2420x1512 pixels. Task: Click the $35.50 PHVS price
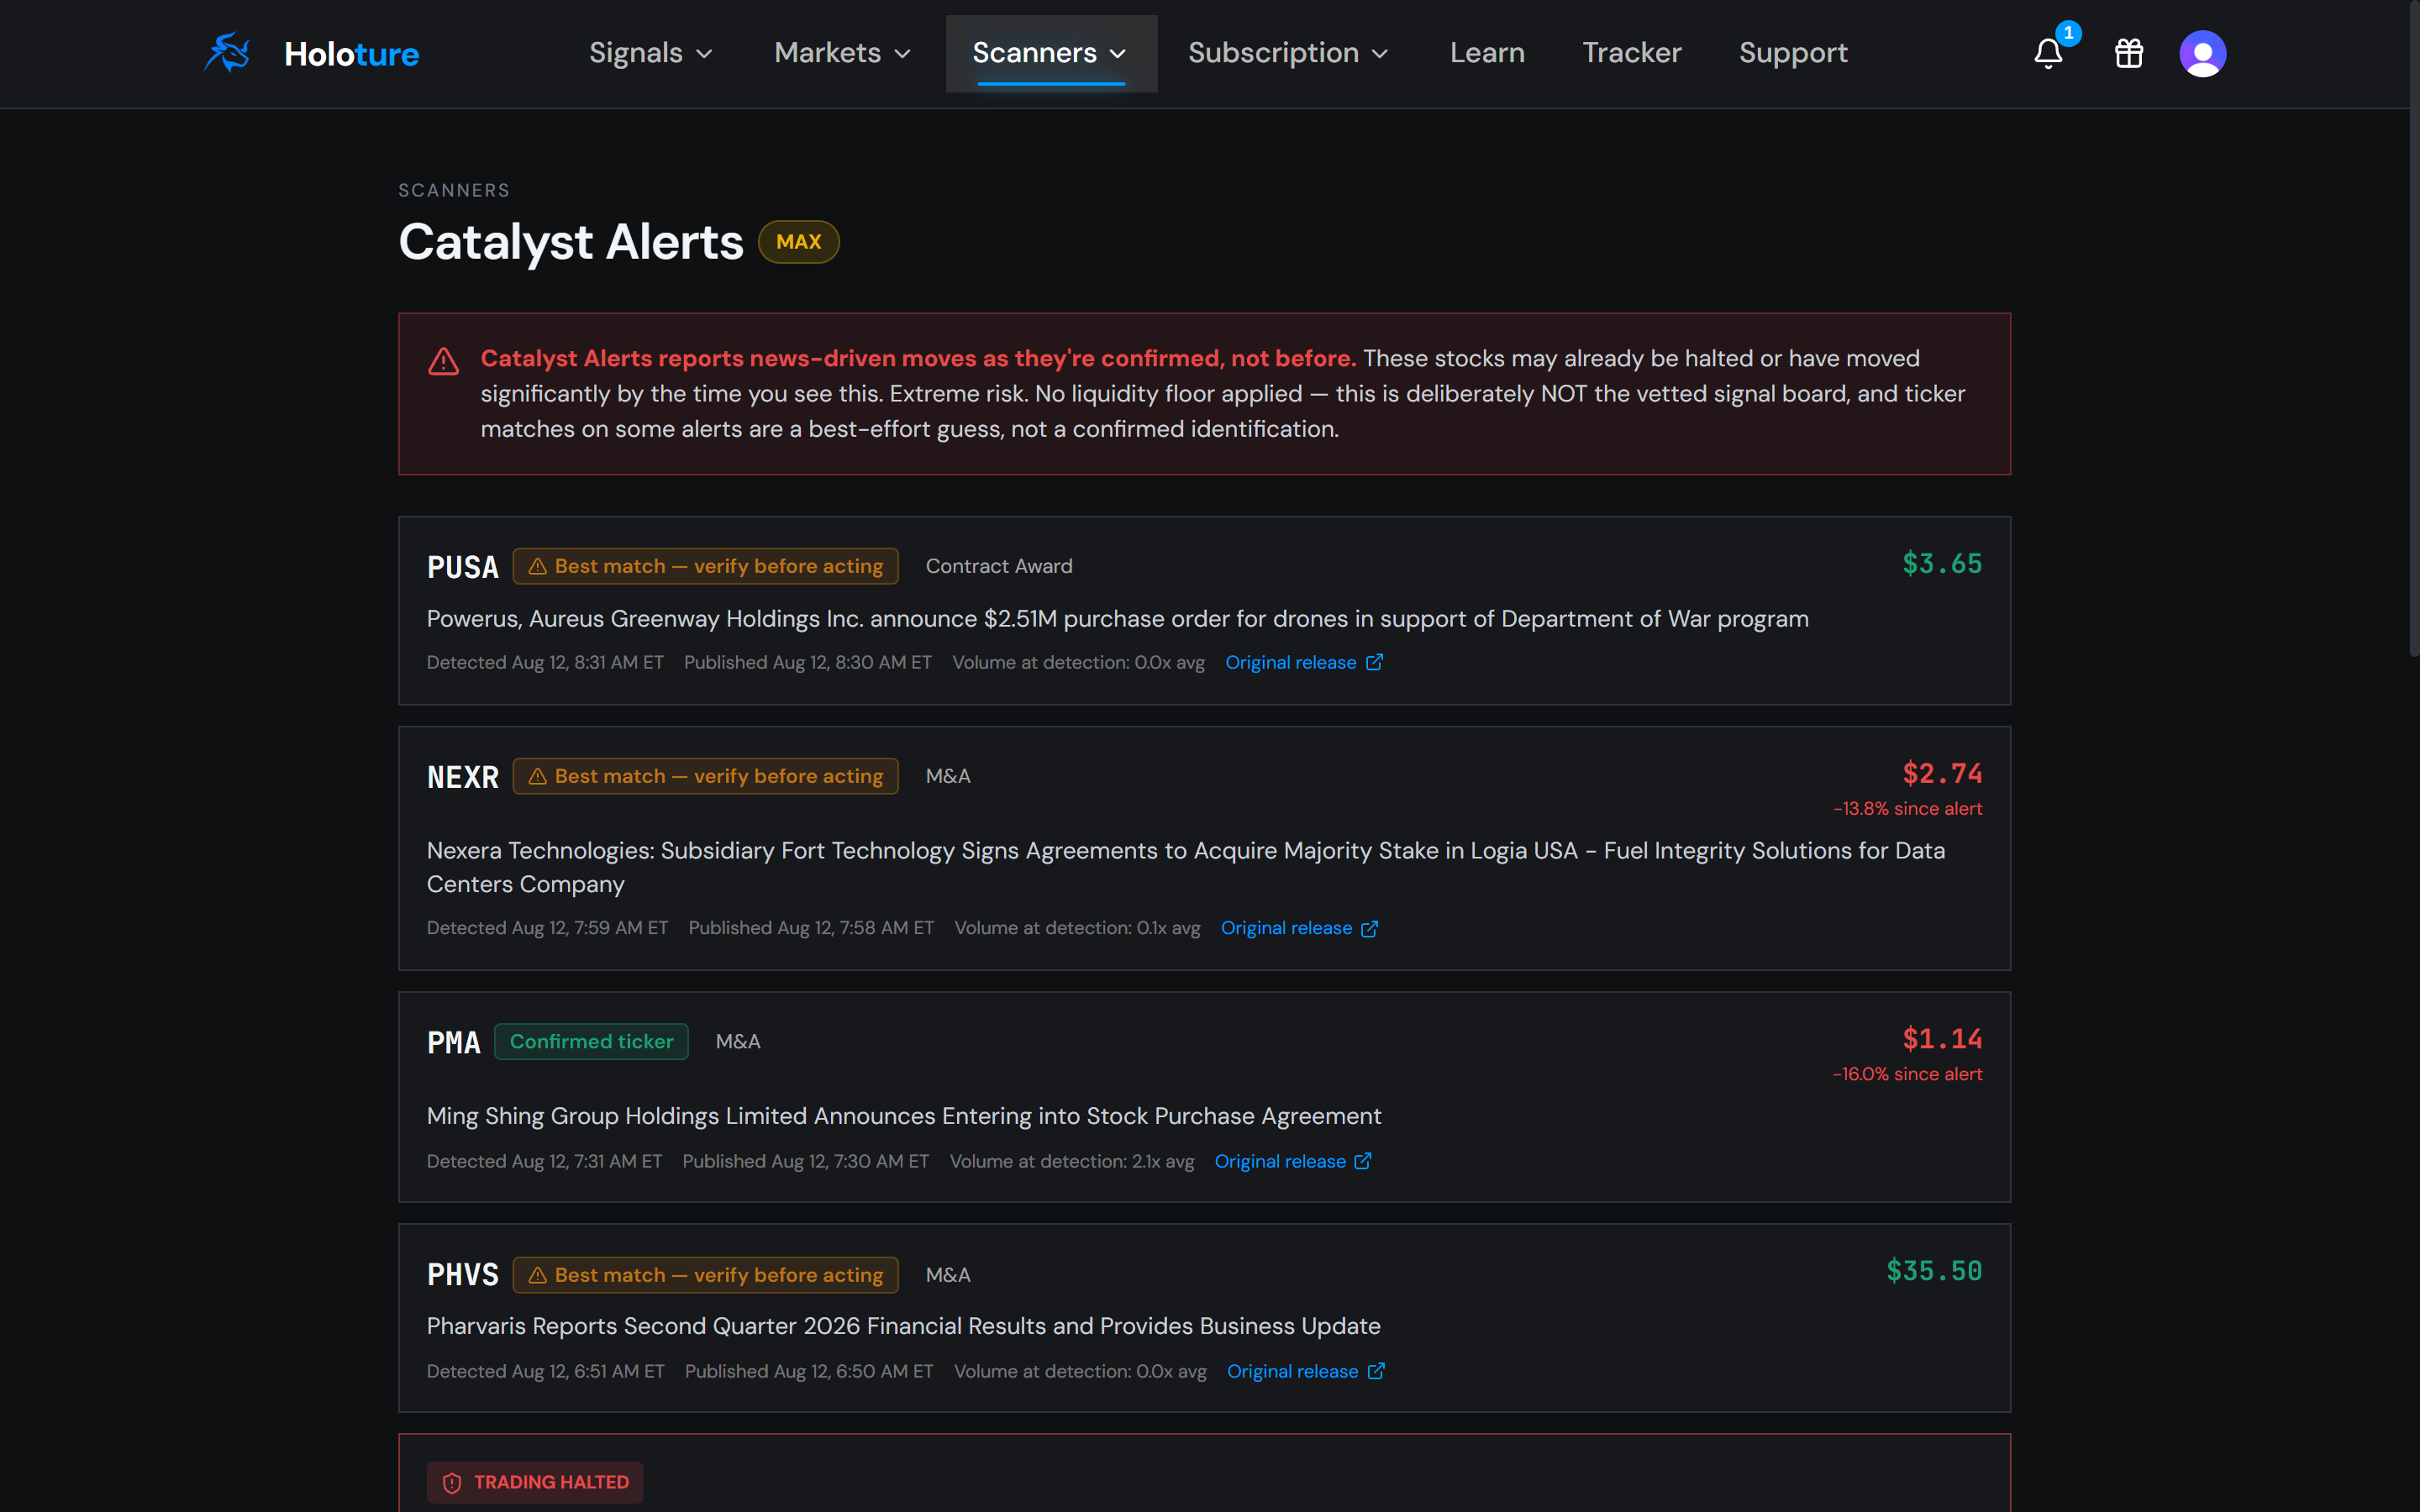pos(1934,1271)
